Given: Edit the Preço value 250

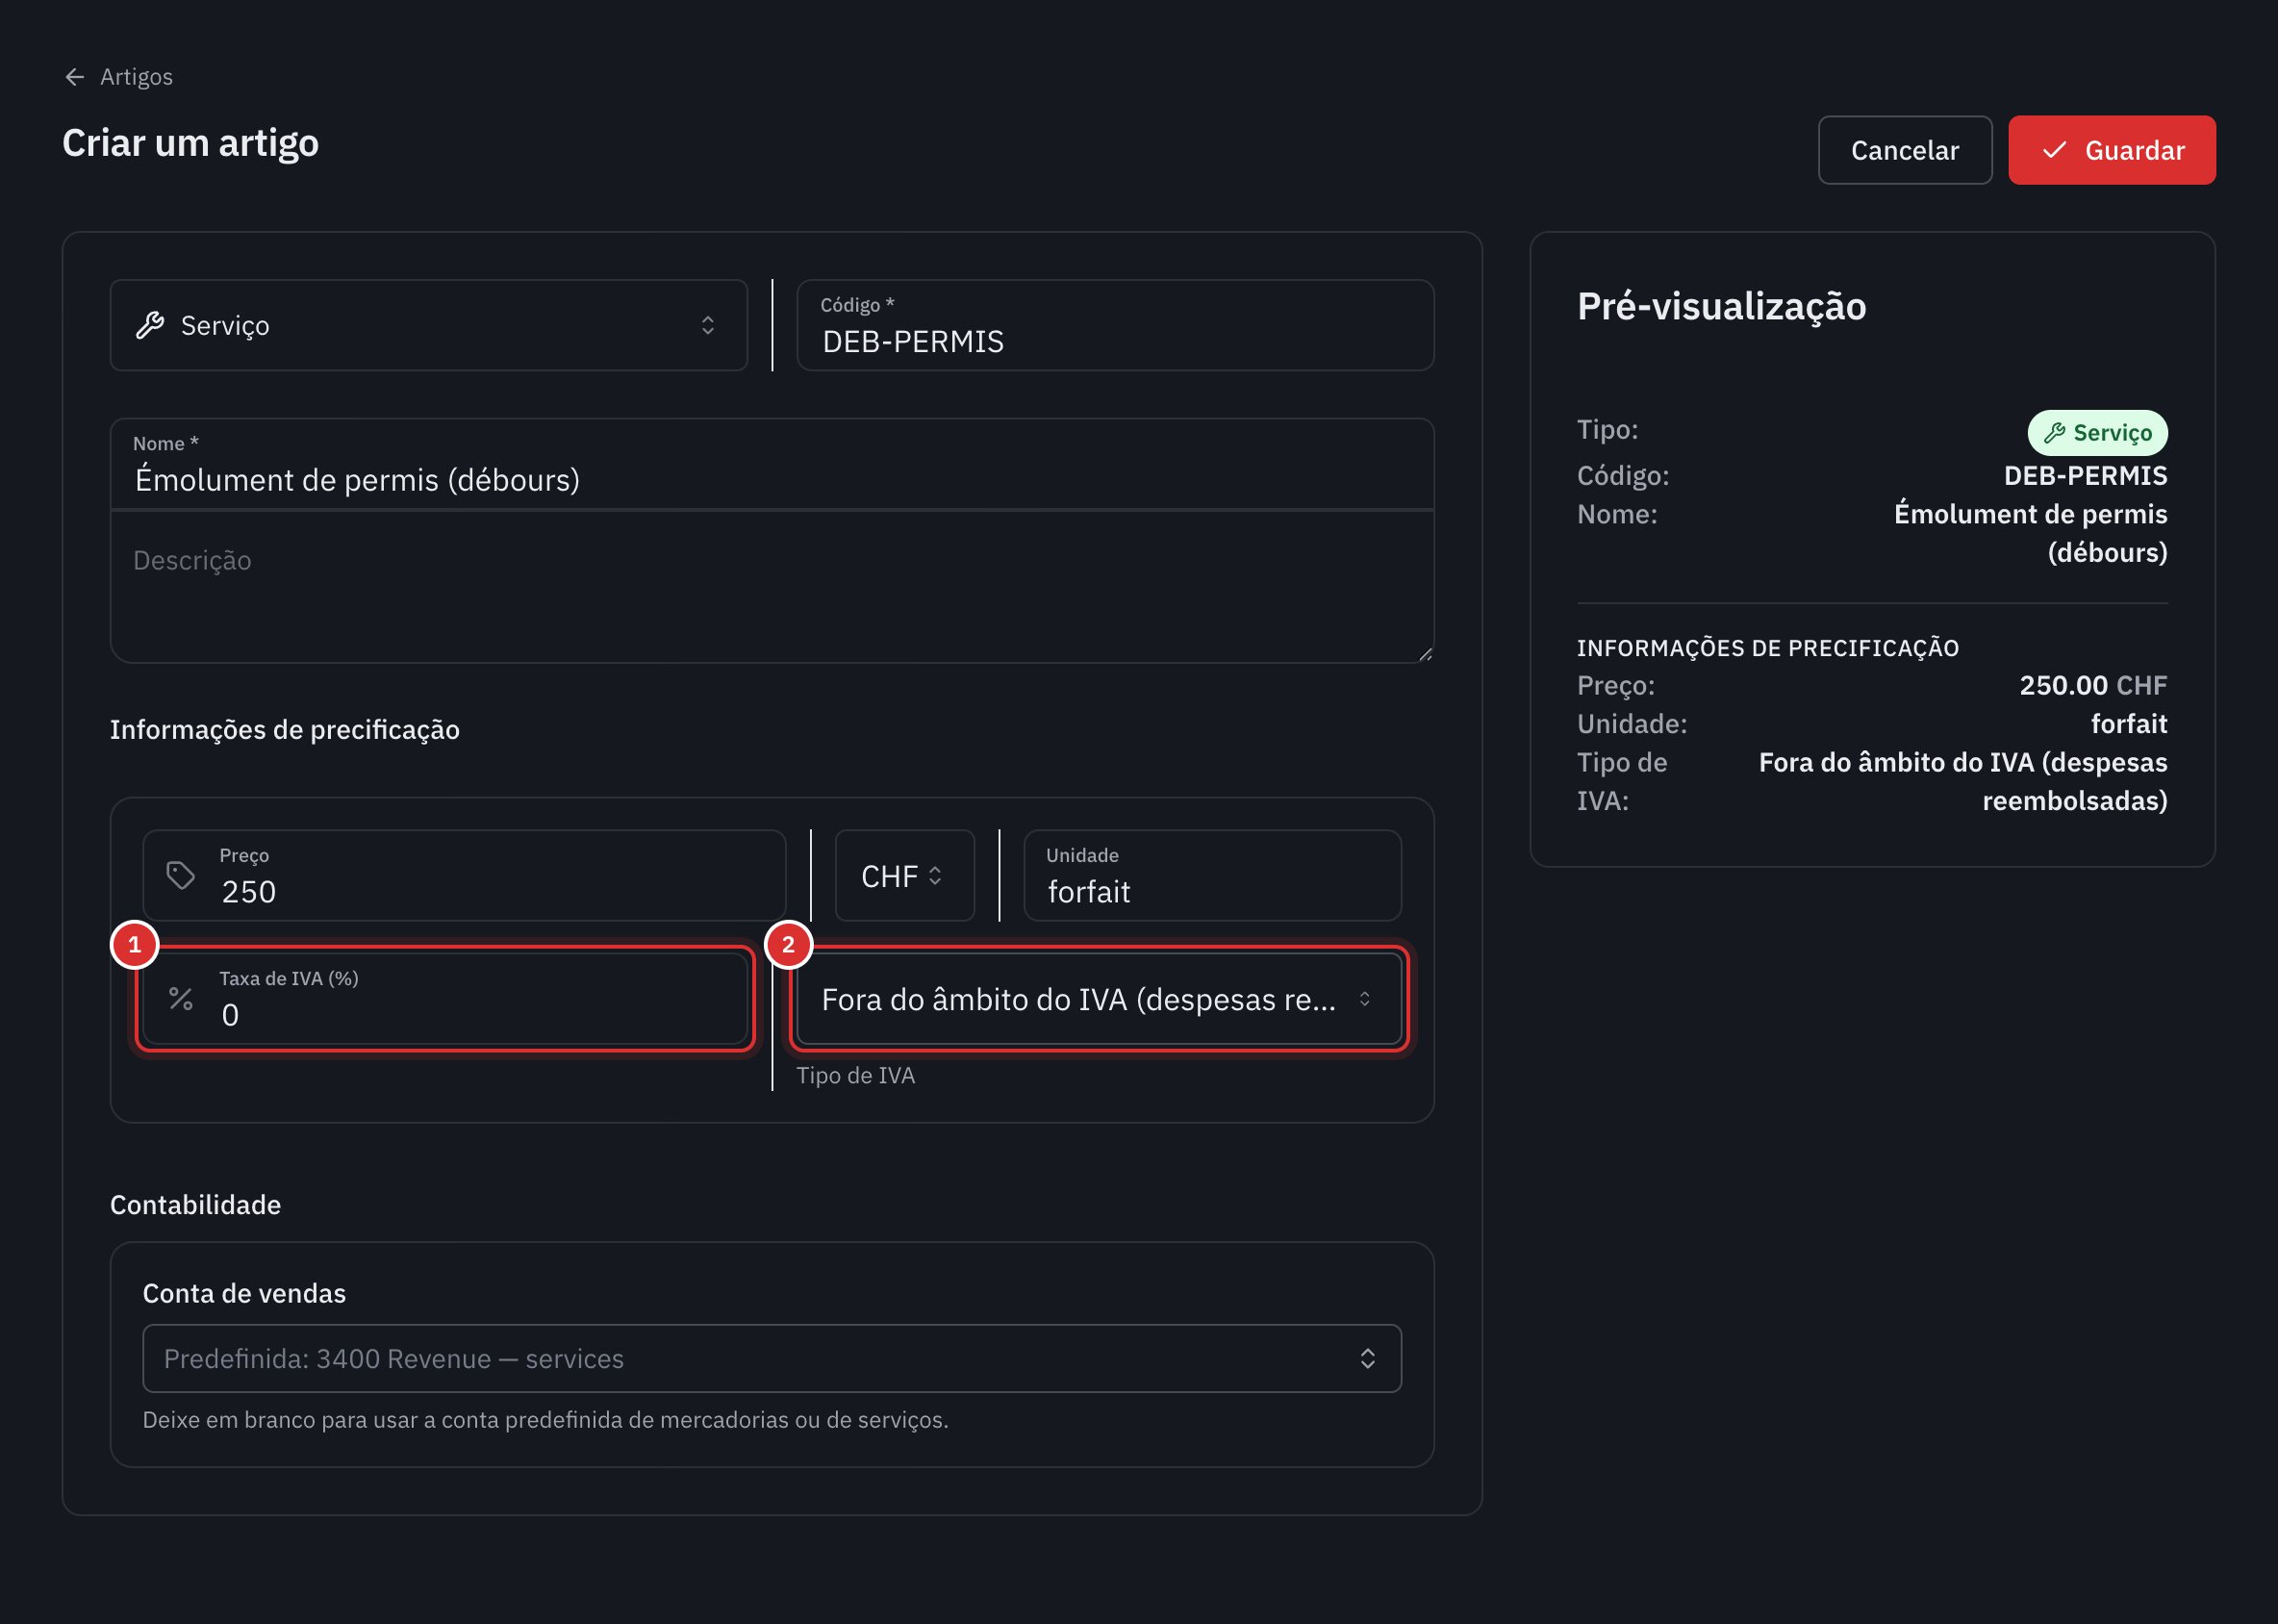Looking at the screenshot, I should pyautogui.click(x=464, y=875).
